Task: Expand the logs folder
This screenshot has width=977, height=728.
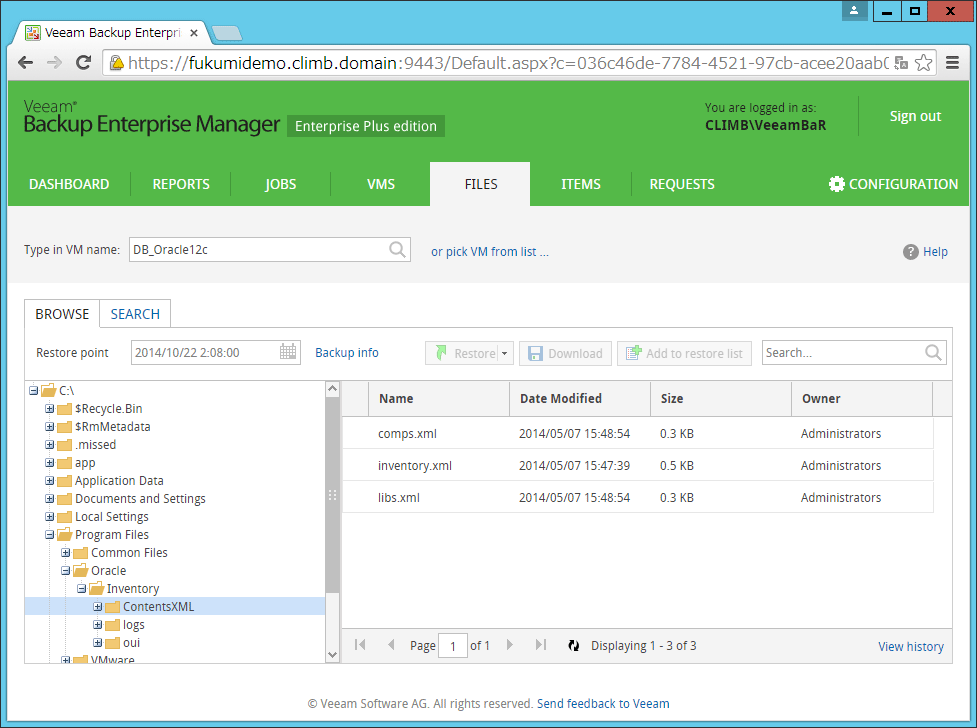Action: [x=97, y=625]
